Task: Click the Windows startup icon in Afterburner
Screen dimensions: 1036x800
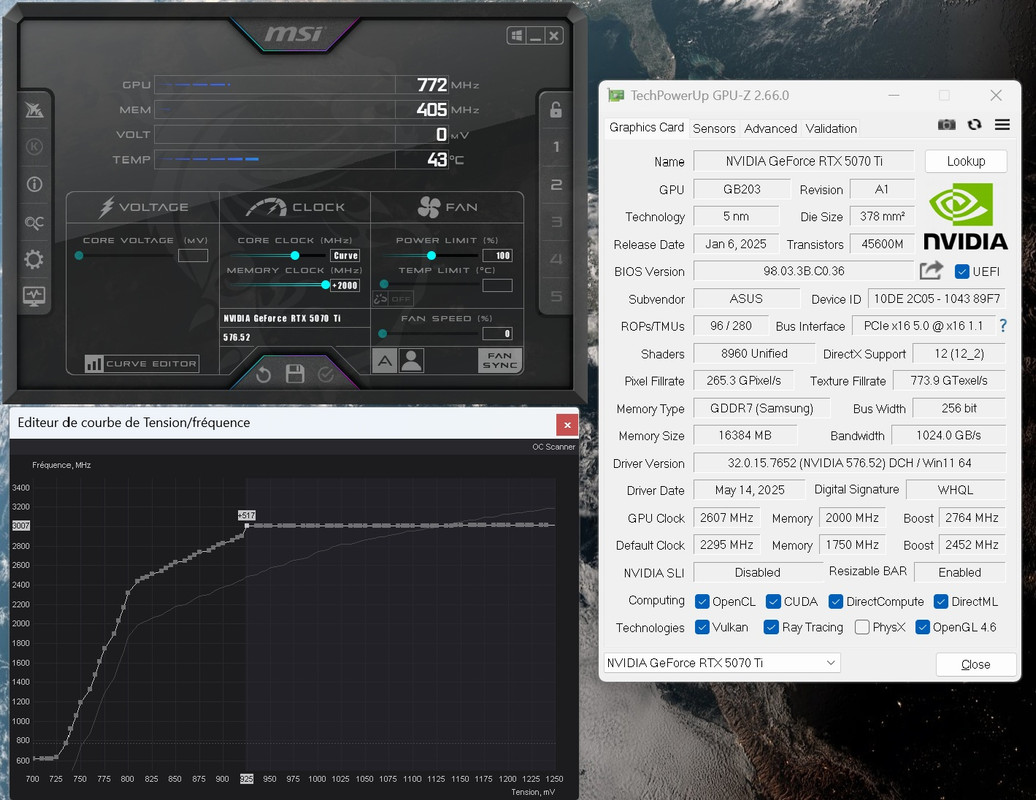Action: tap(517, 36)
